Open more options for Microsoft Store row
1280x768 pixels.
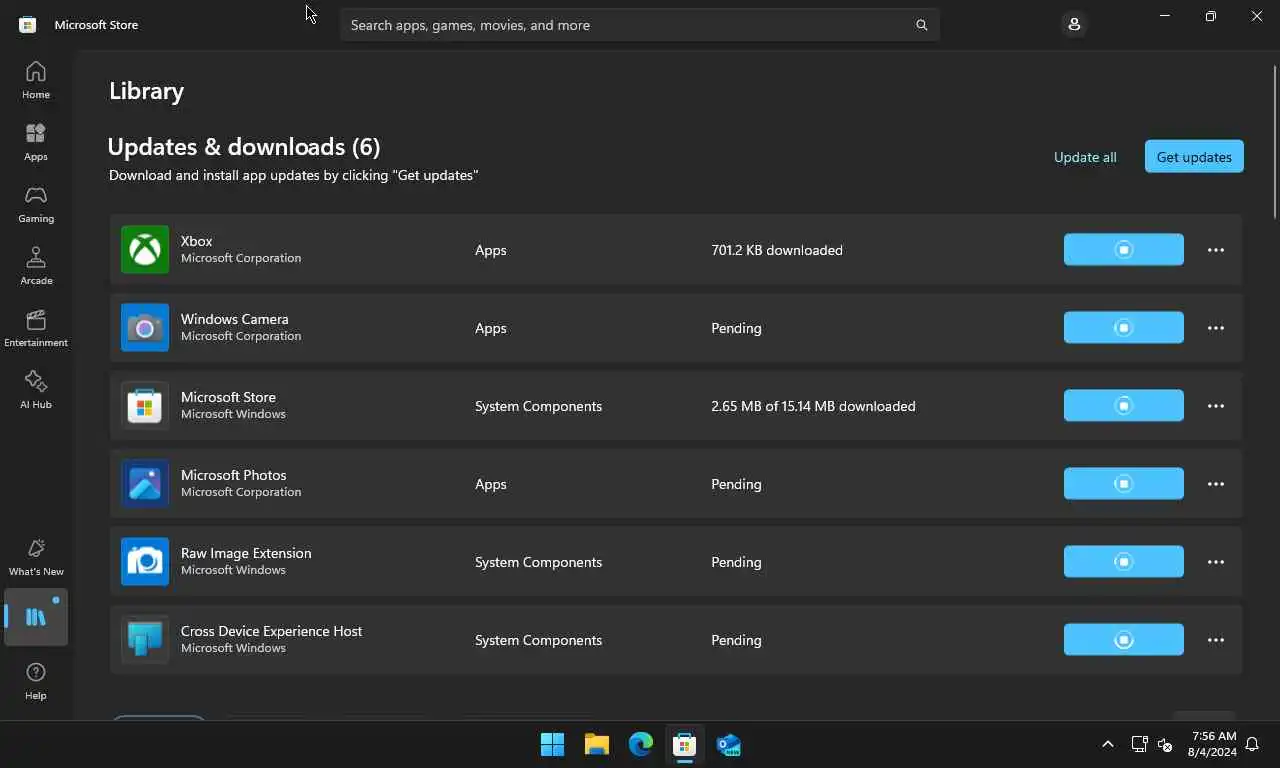[x=1216, y=406]
